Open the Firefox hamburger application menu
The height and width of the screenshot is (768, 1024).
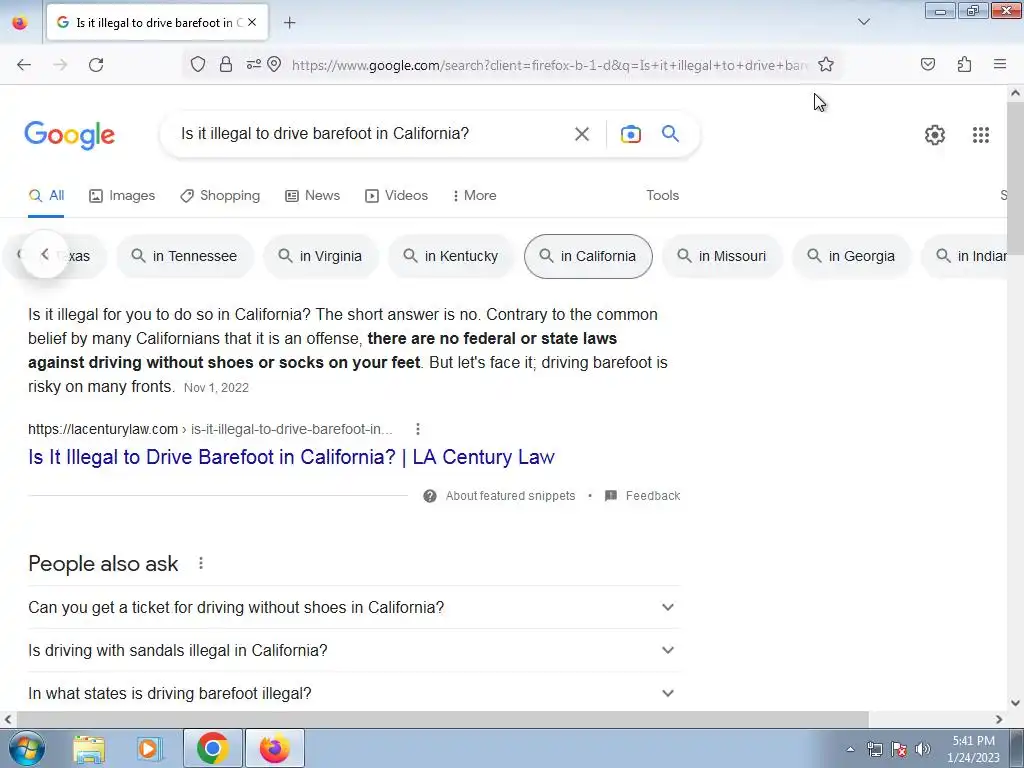click(1000, 64)
